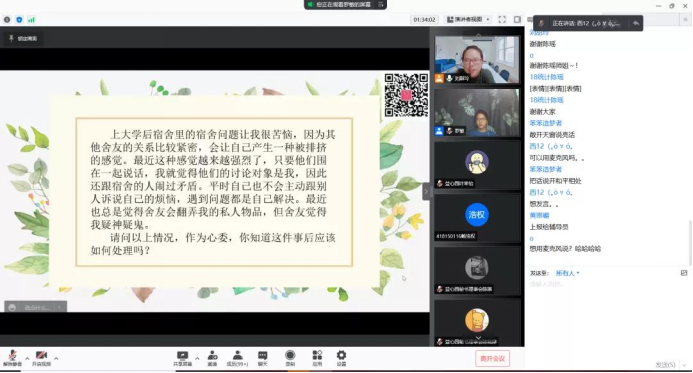Image resolution: width=693 pixels, height=373 pixels.
Task: Open the Invite participants icon
Action: tap(212, 358)
